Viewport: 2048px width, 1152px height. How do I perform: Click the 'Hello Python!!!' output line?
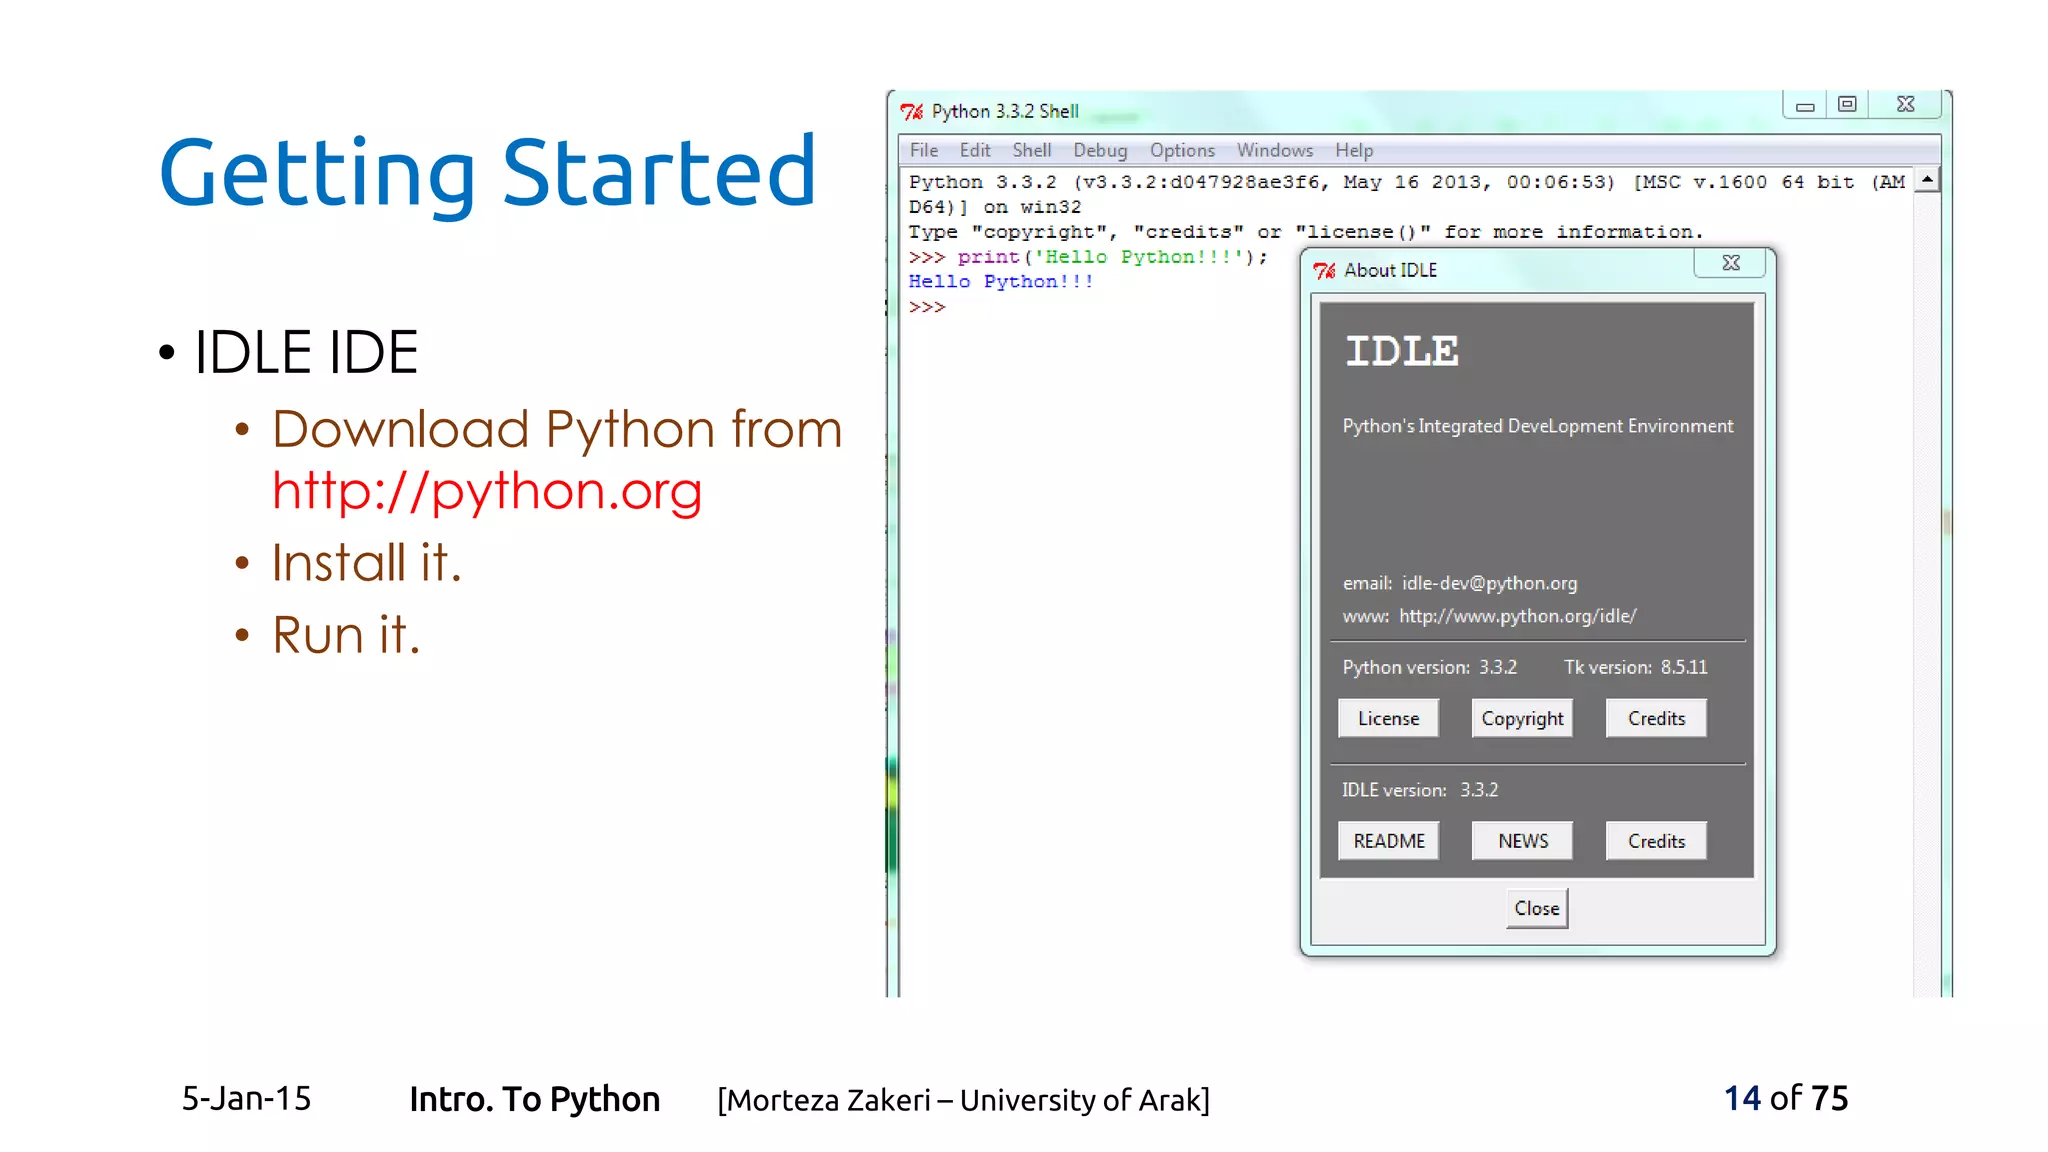1001,282
